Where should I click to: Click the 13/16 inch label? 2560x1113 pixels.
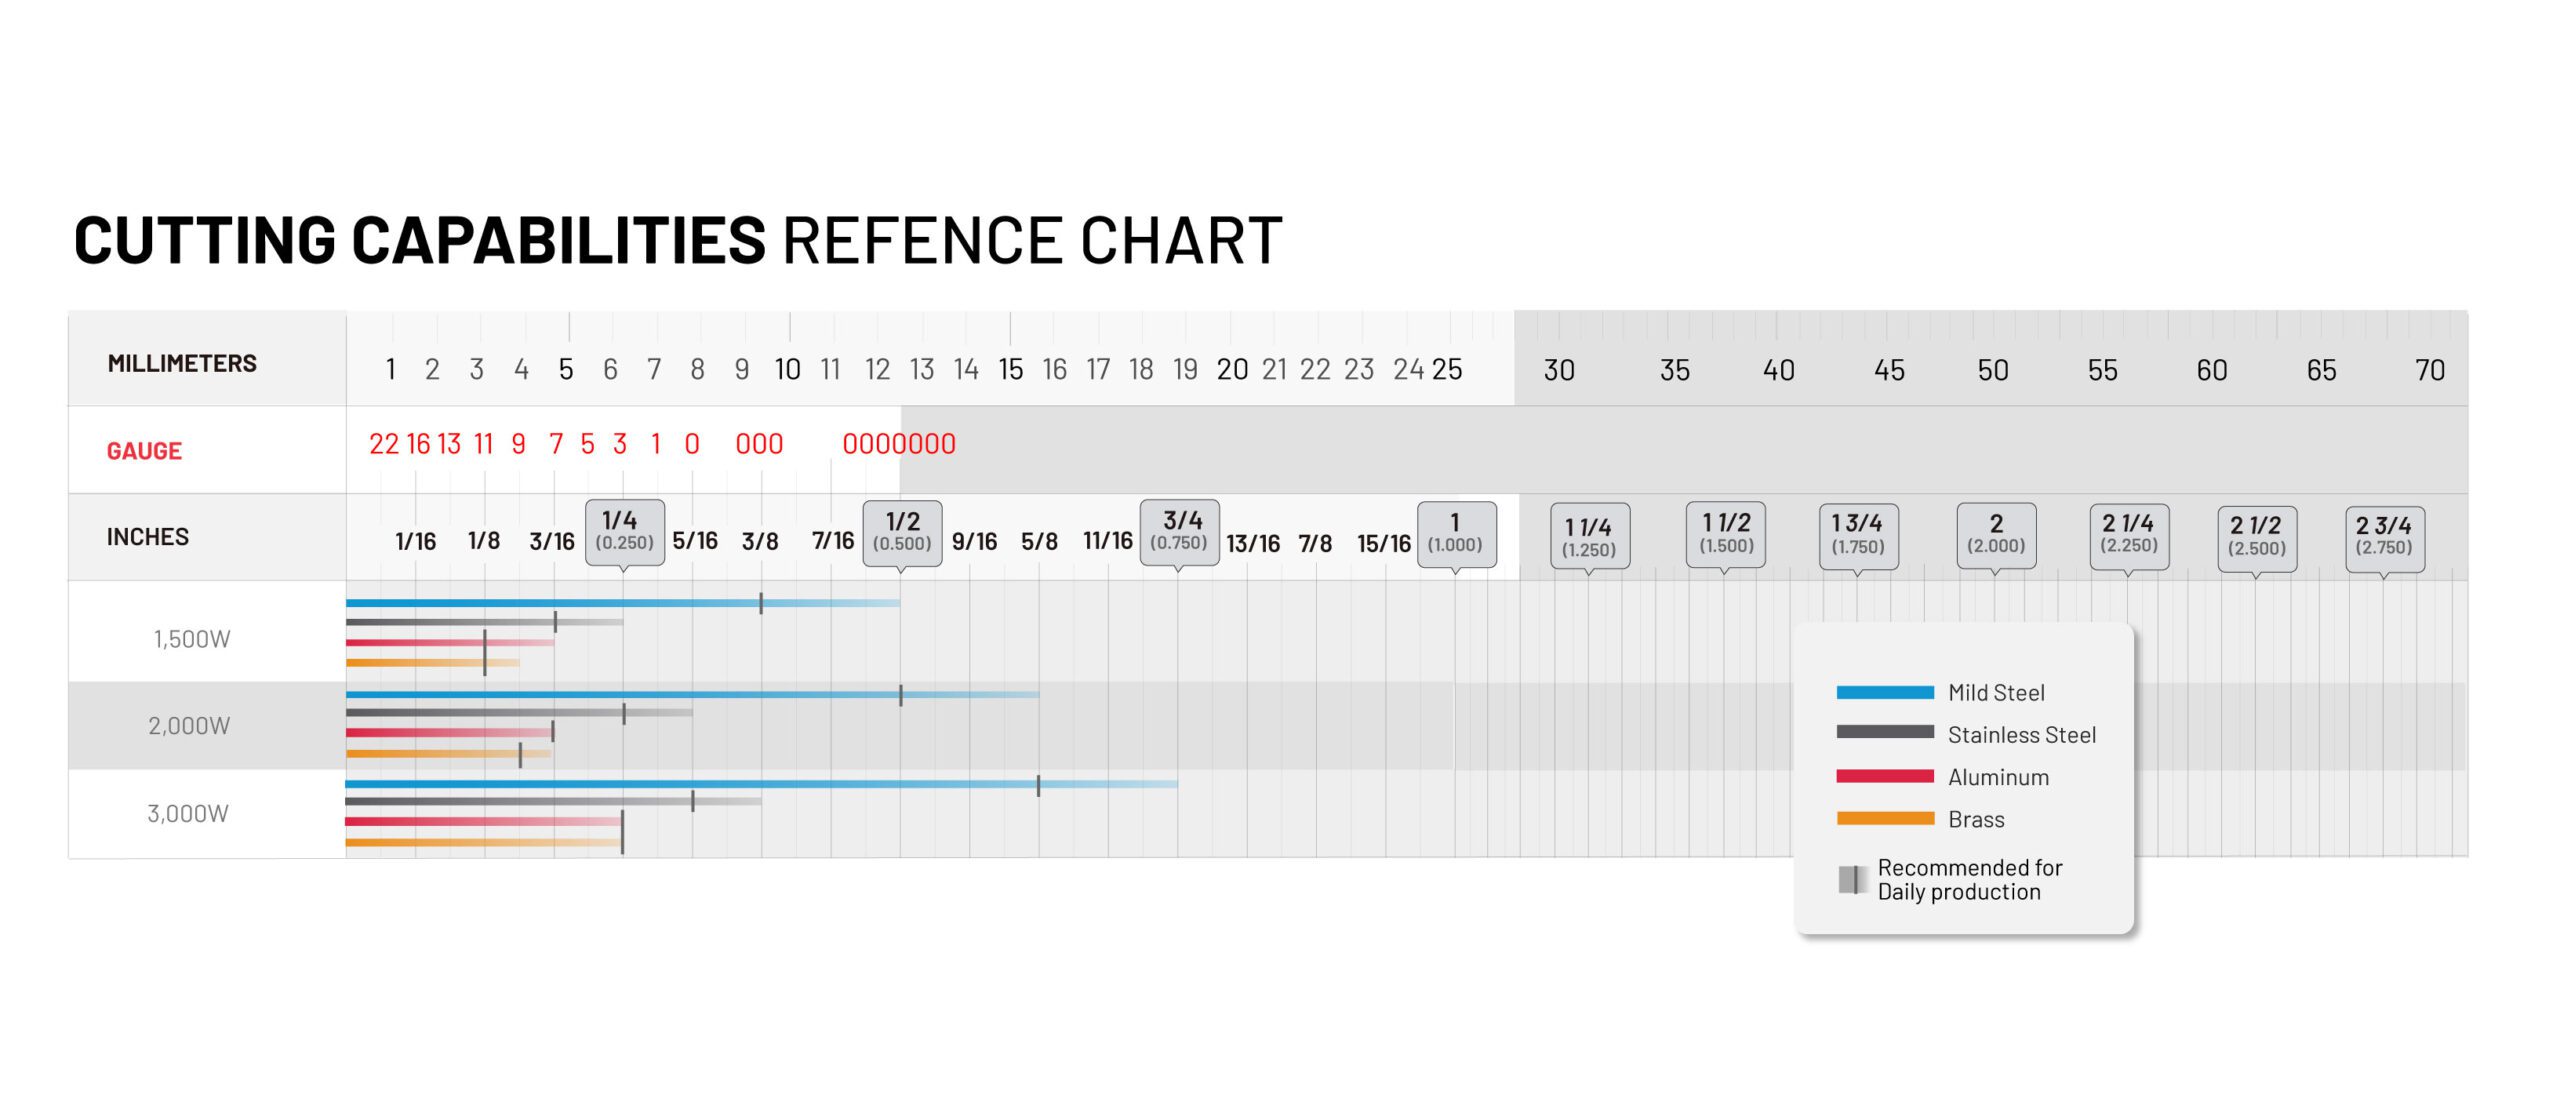click(x=1253, y=543)
